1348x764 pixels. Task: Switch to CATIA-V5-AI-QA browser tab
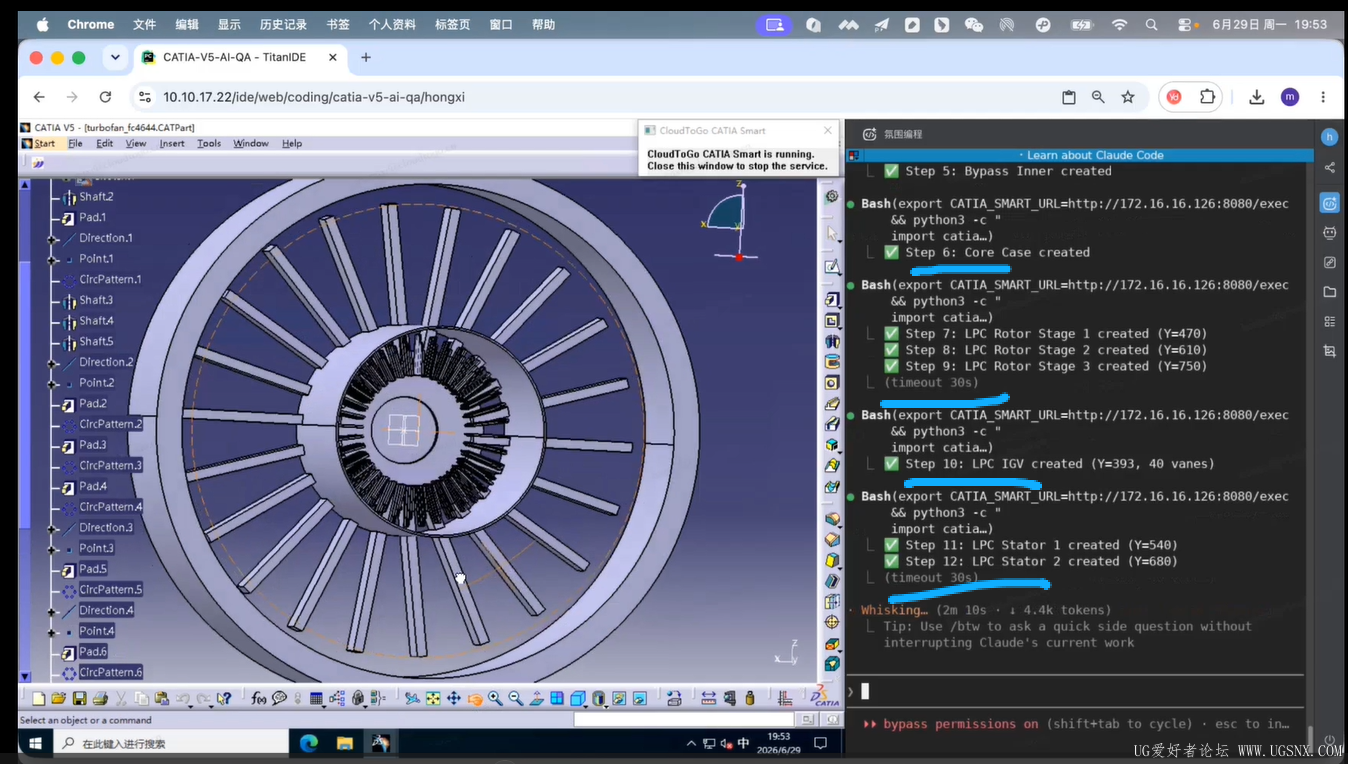click(241, 58)
